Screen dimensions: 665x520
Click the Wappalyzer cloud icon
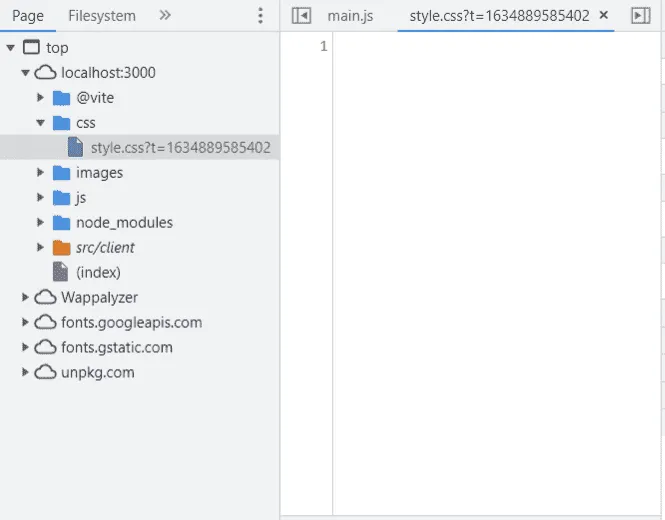45,297
